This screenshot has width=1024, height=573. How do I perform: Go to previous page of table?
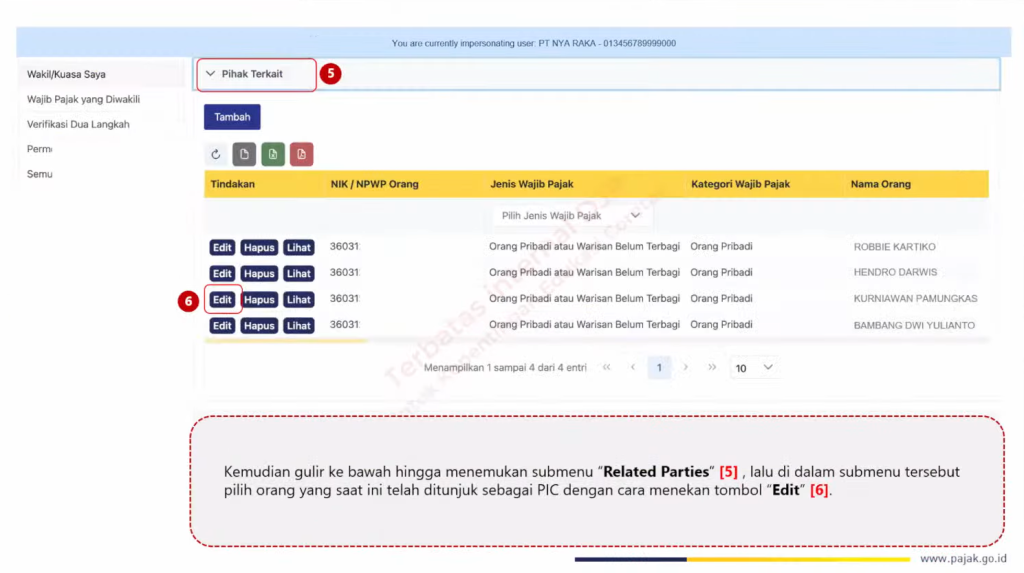point(632,368)
